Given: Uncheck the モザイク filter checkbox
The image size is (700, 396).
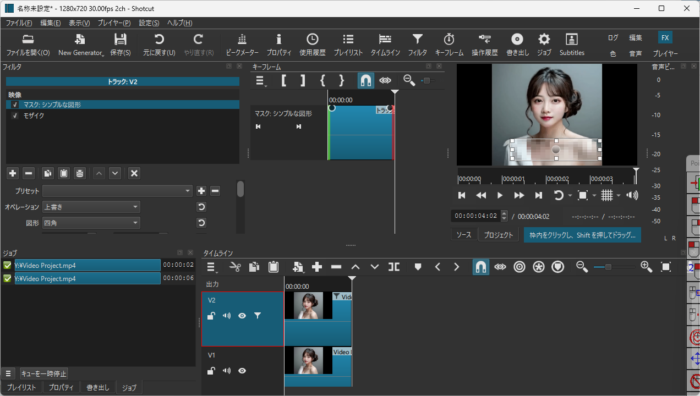Looking at the screenshot, I should 15,116.
